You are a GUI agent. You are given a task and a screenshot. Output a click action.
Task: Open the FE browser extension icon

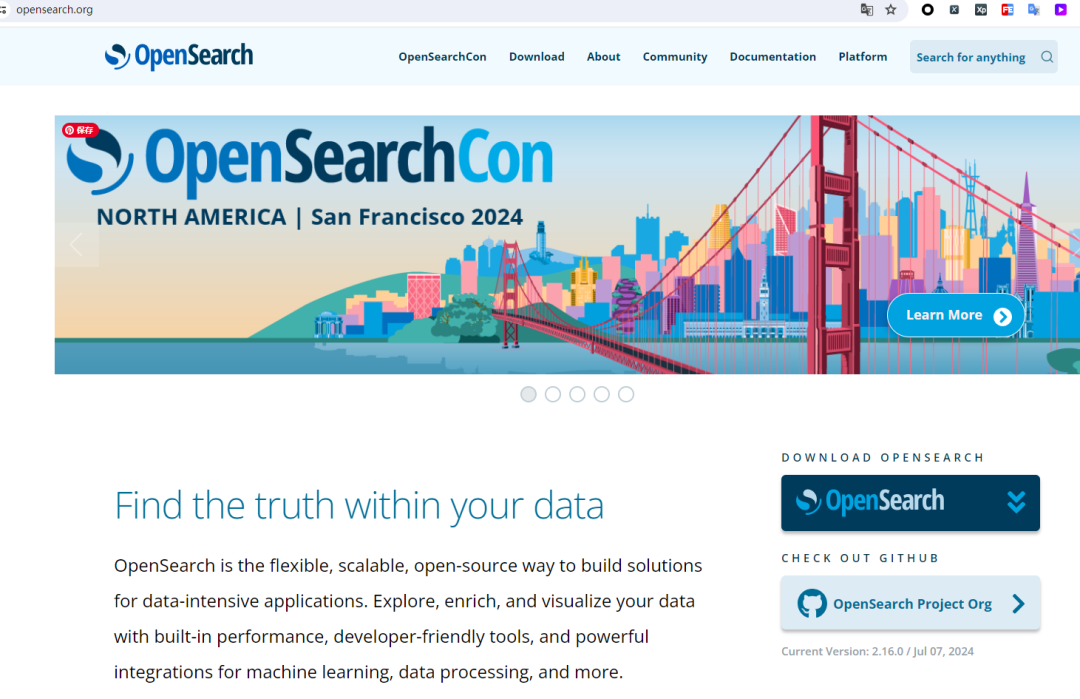tap(1007, 10)
